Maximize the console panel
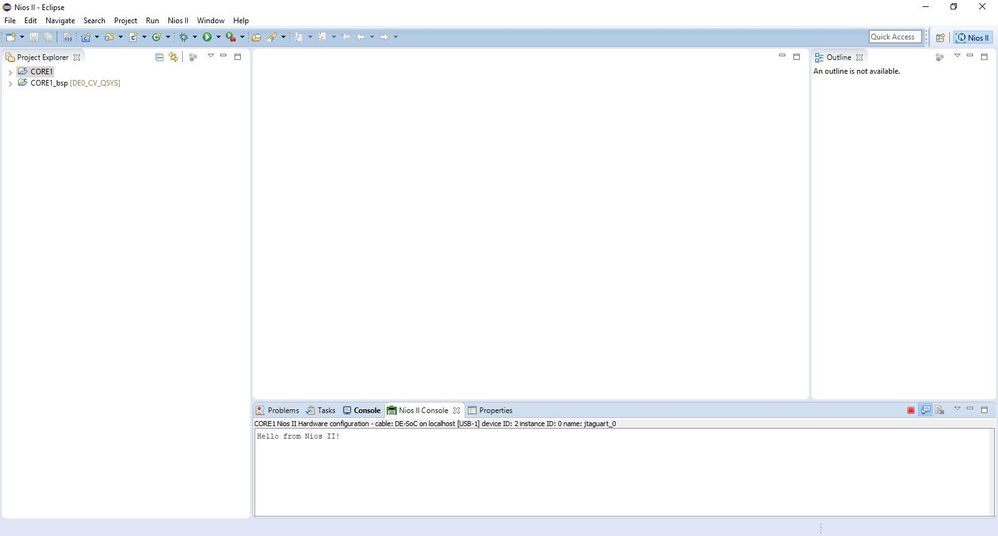 (x=984, y=410)
